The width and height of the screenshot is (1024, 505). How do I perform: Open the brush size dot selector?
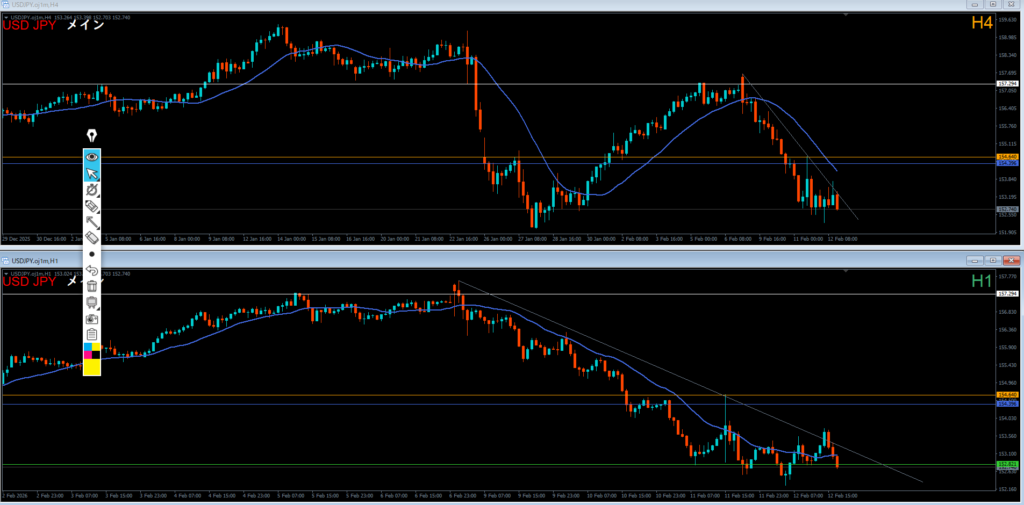click(x=91, y=254)
